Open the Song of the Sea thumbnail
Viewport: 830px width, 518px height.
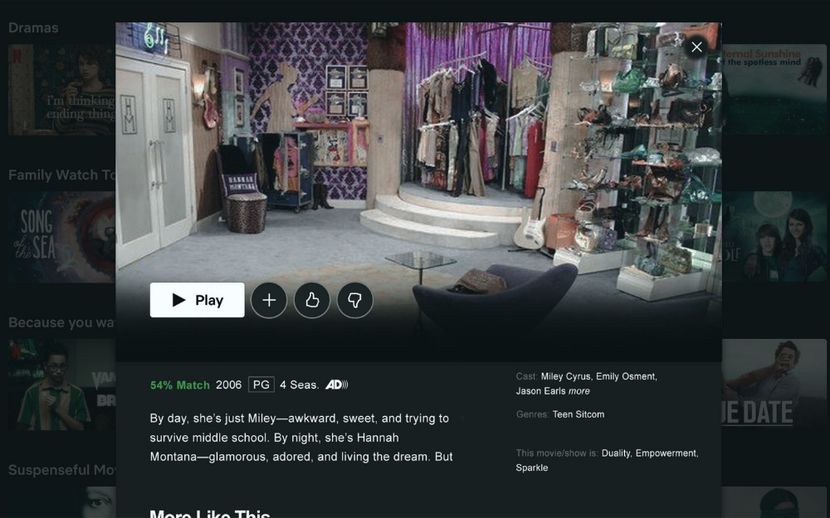click(x=60, y=236)
